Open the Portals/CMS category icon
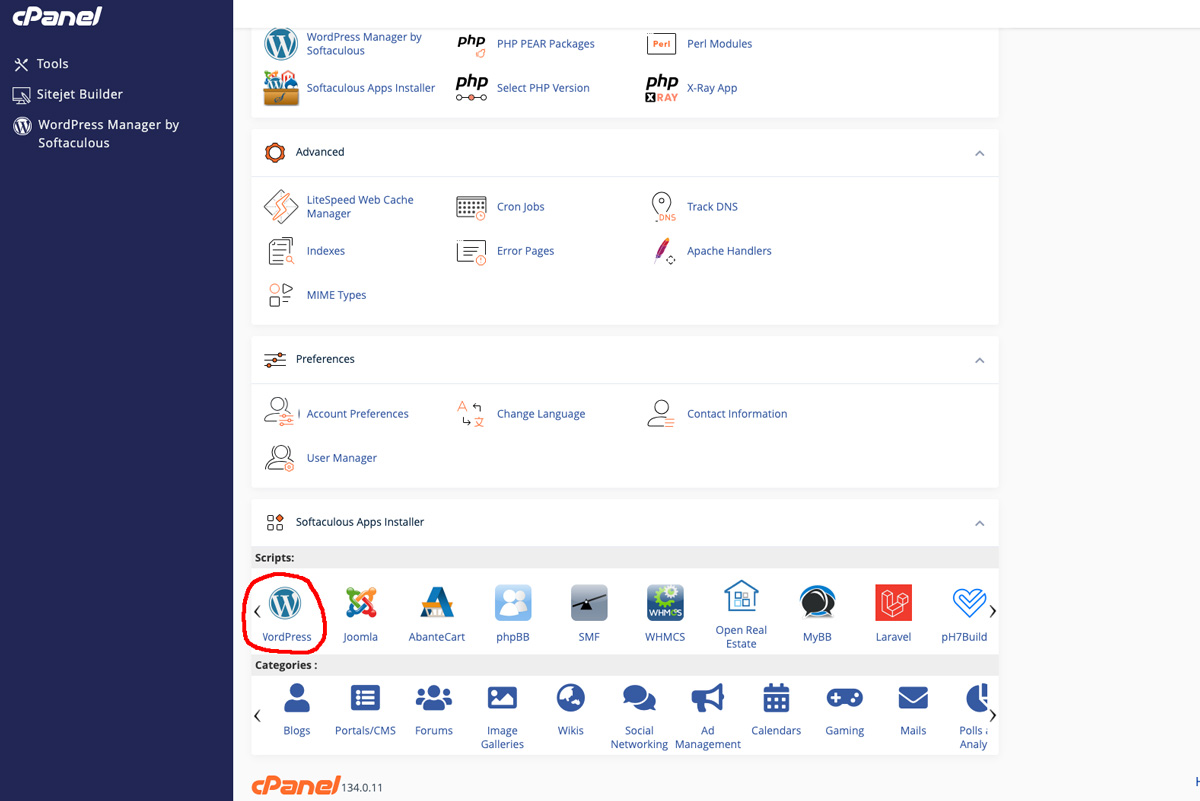1200x801 pixels. pos(365,697)
